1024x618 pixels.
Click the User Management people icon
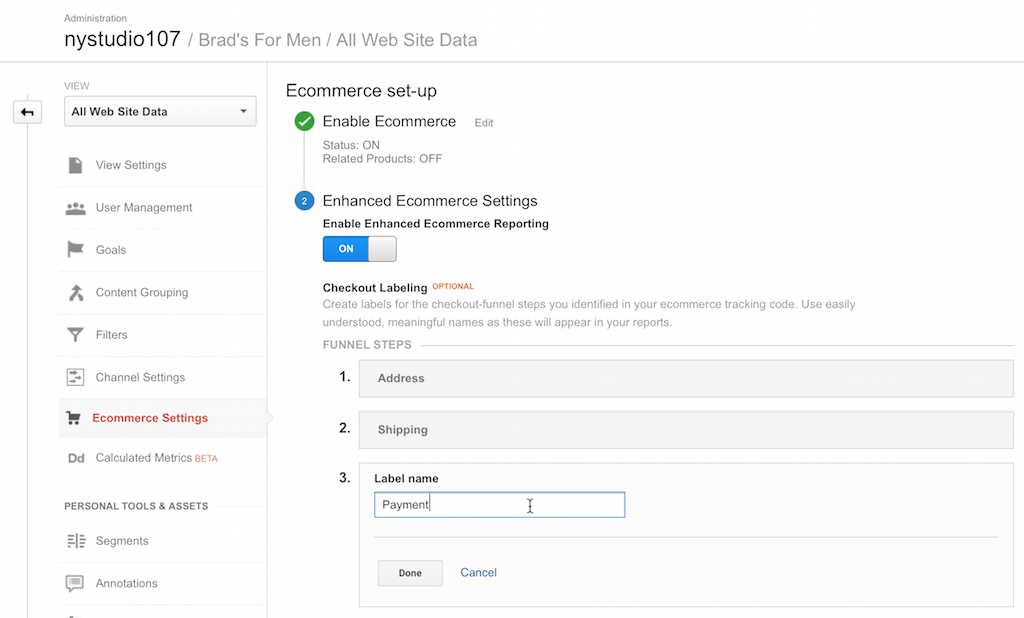point(75,208)
